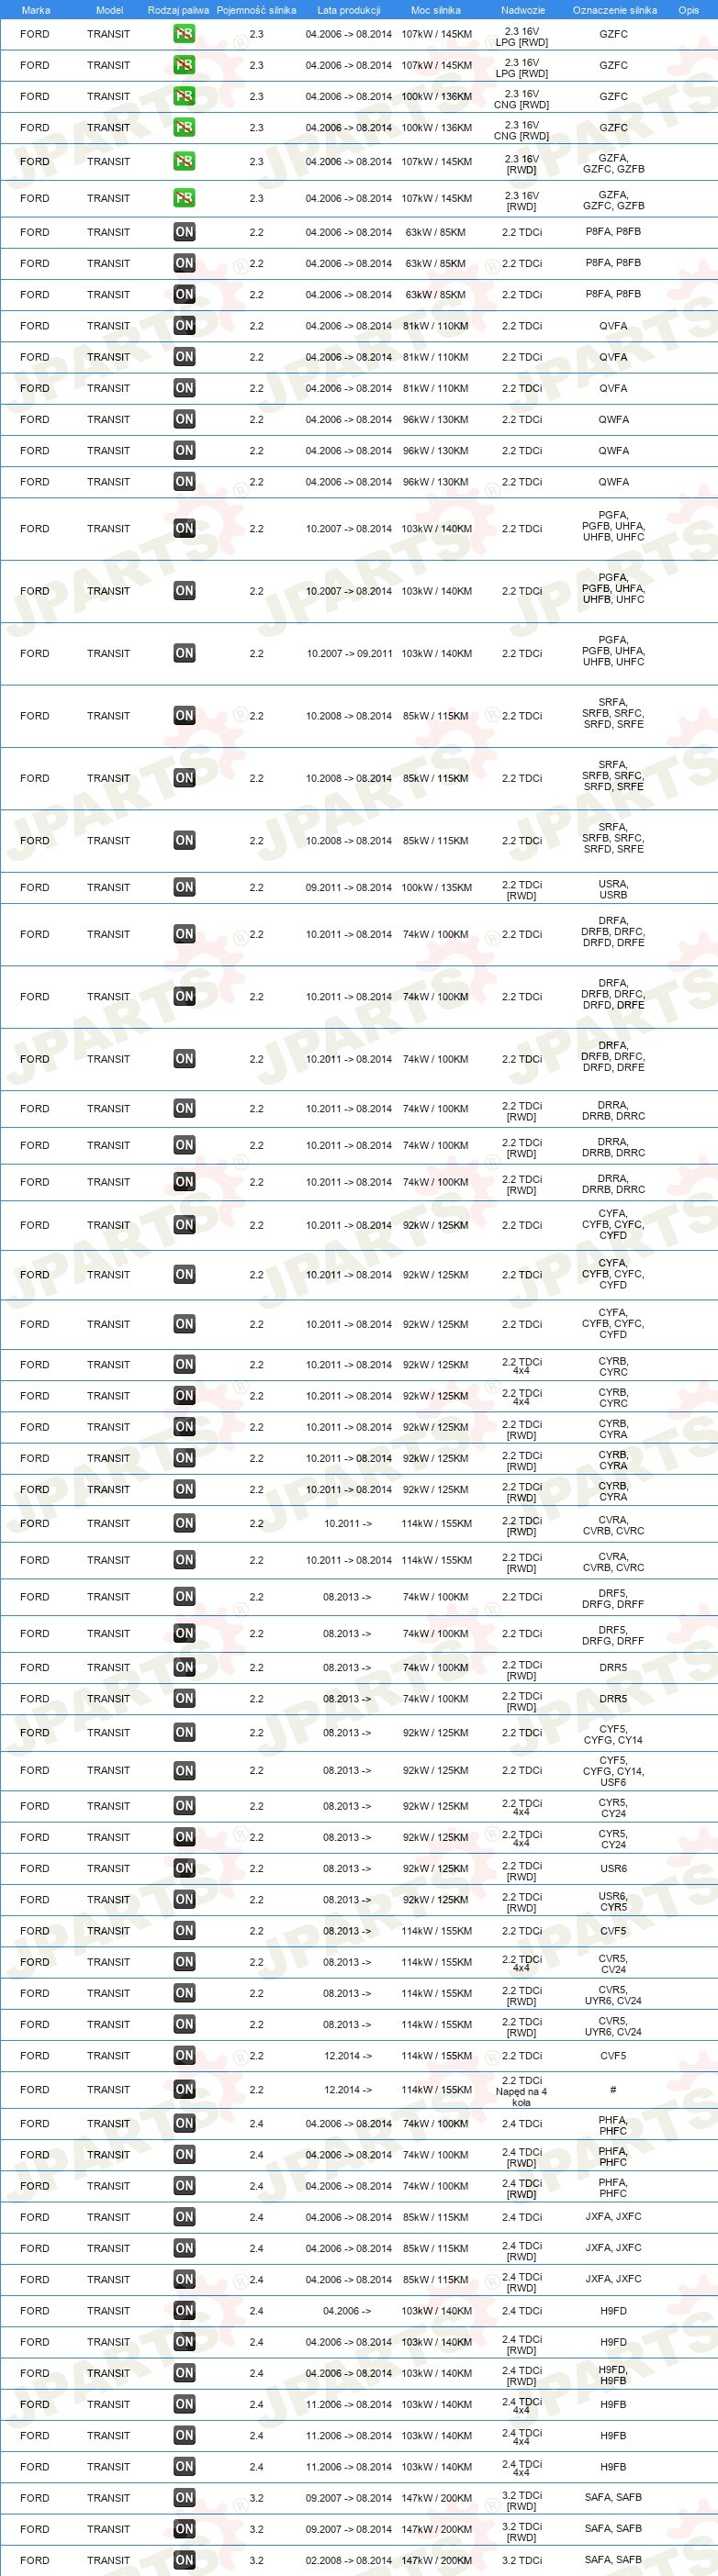Viewport: 718px width, 2576px height.
Task: Click ON fuel icon in USRA, USRB row
Action: (184, 887)
